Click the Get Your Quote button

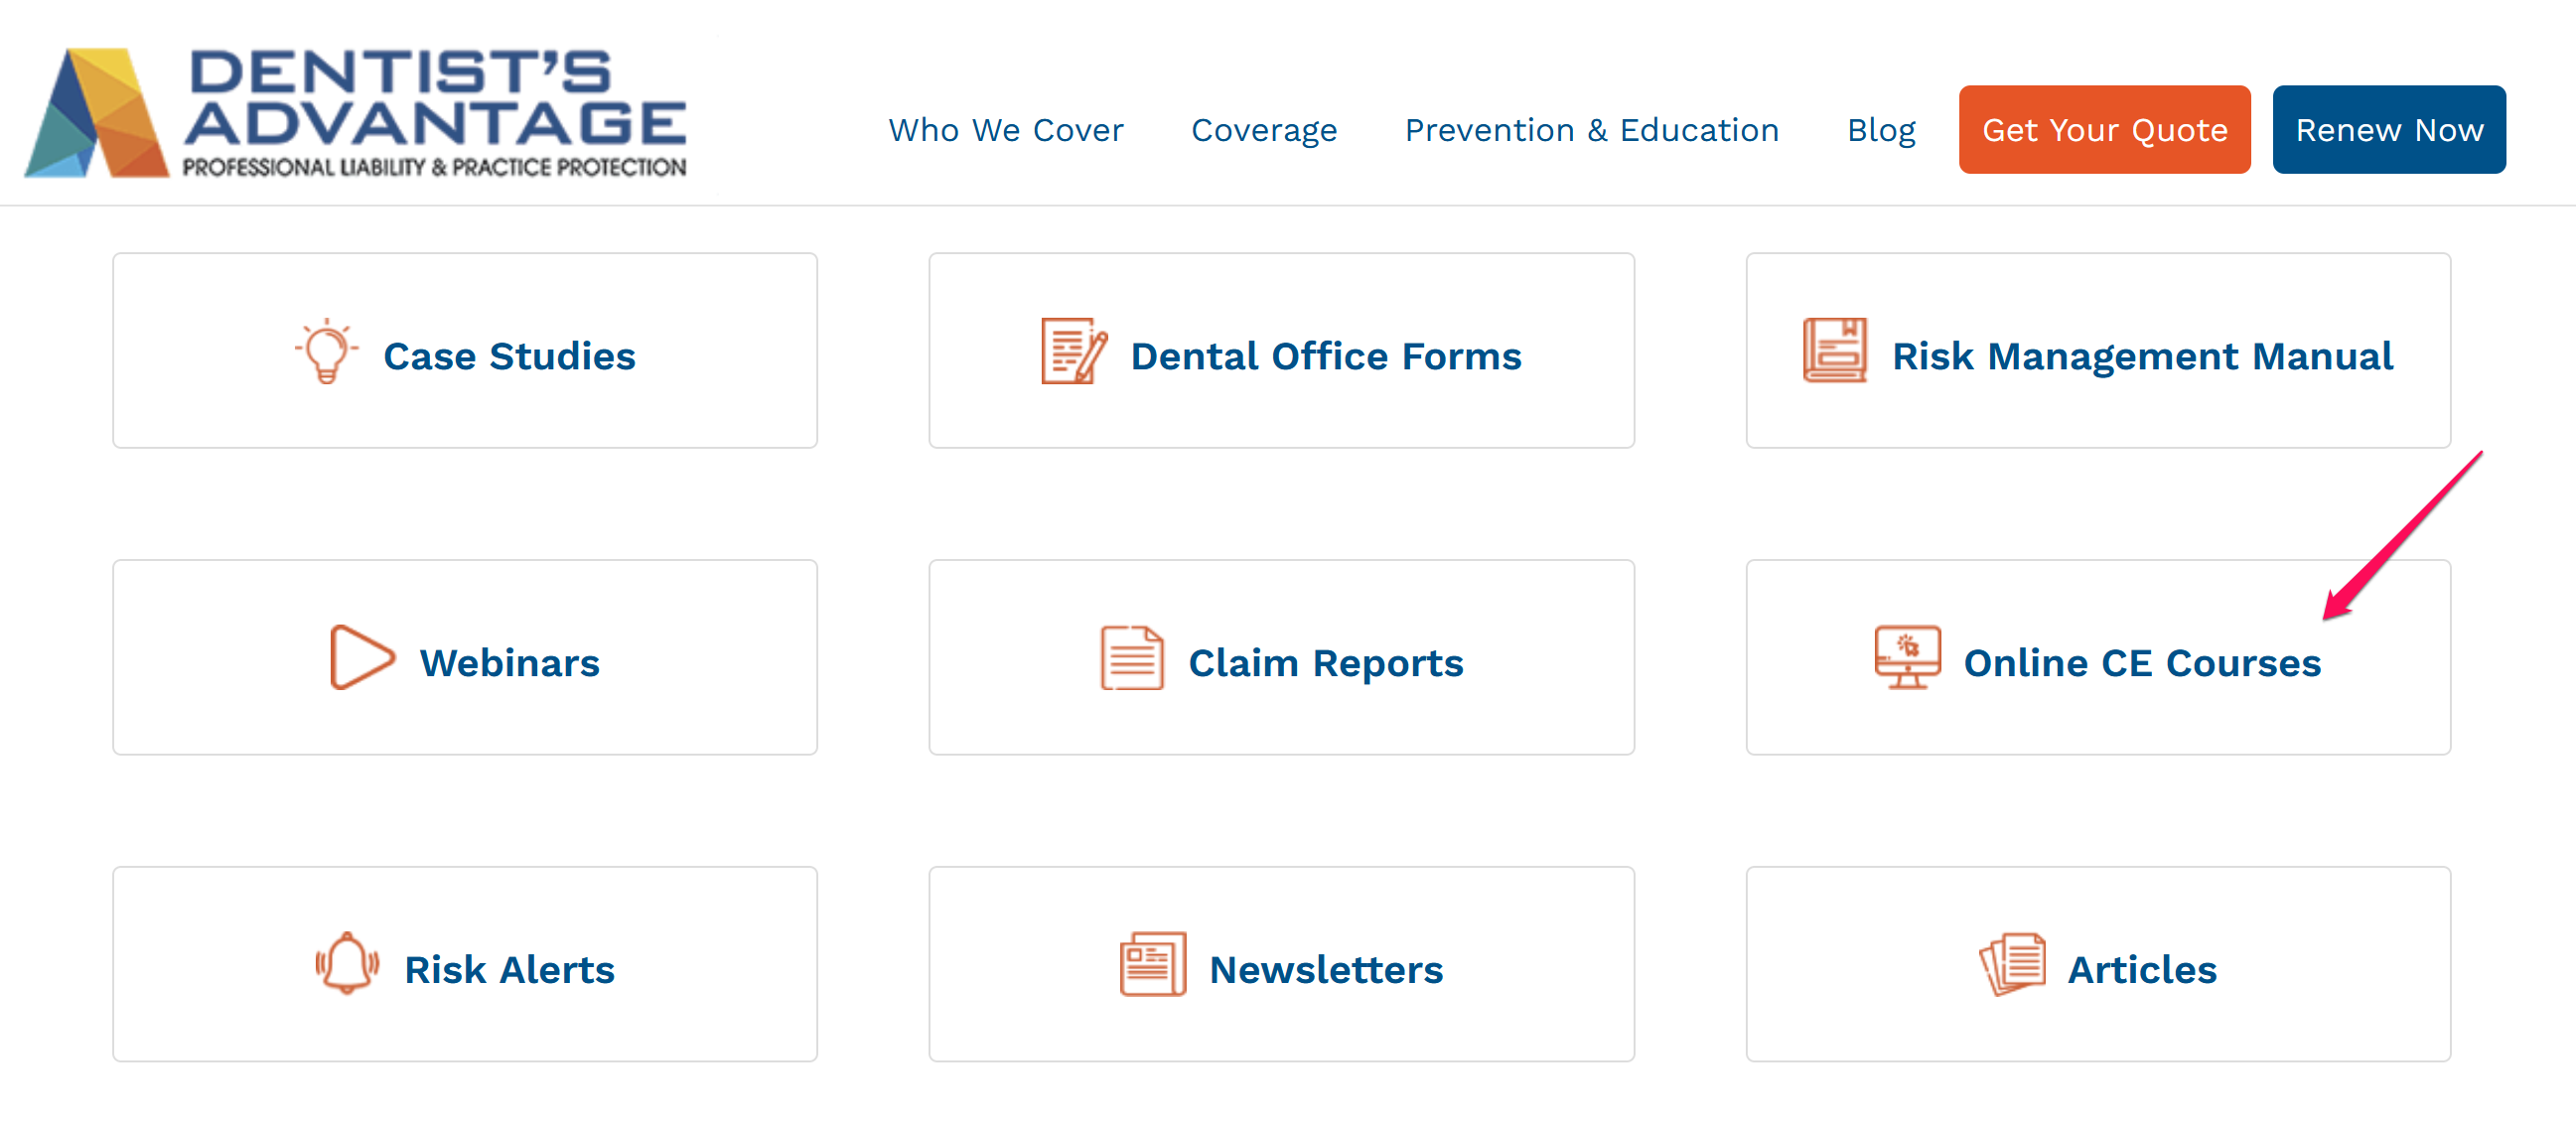coord(2104,130)
